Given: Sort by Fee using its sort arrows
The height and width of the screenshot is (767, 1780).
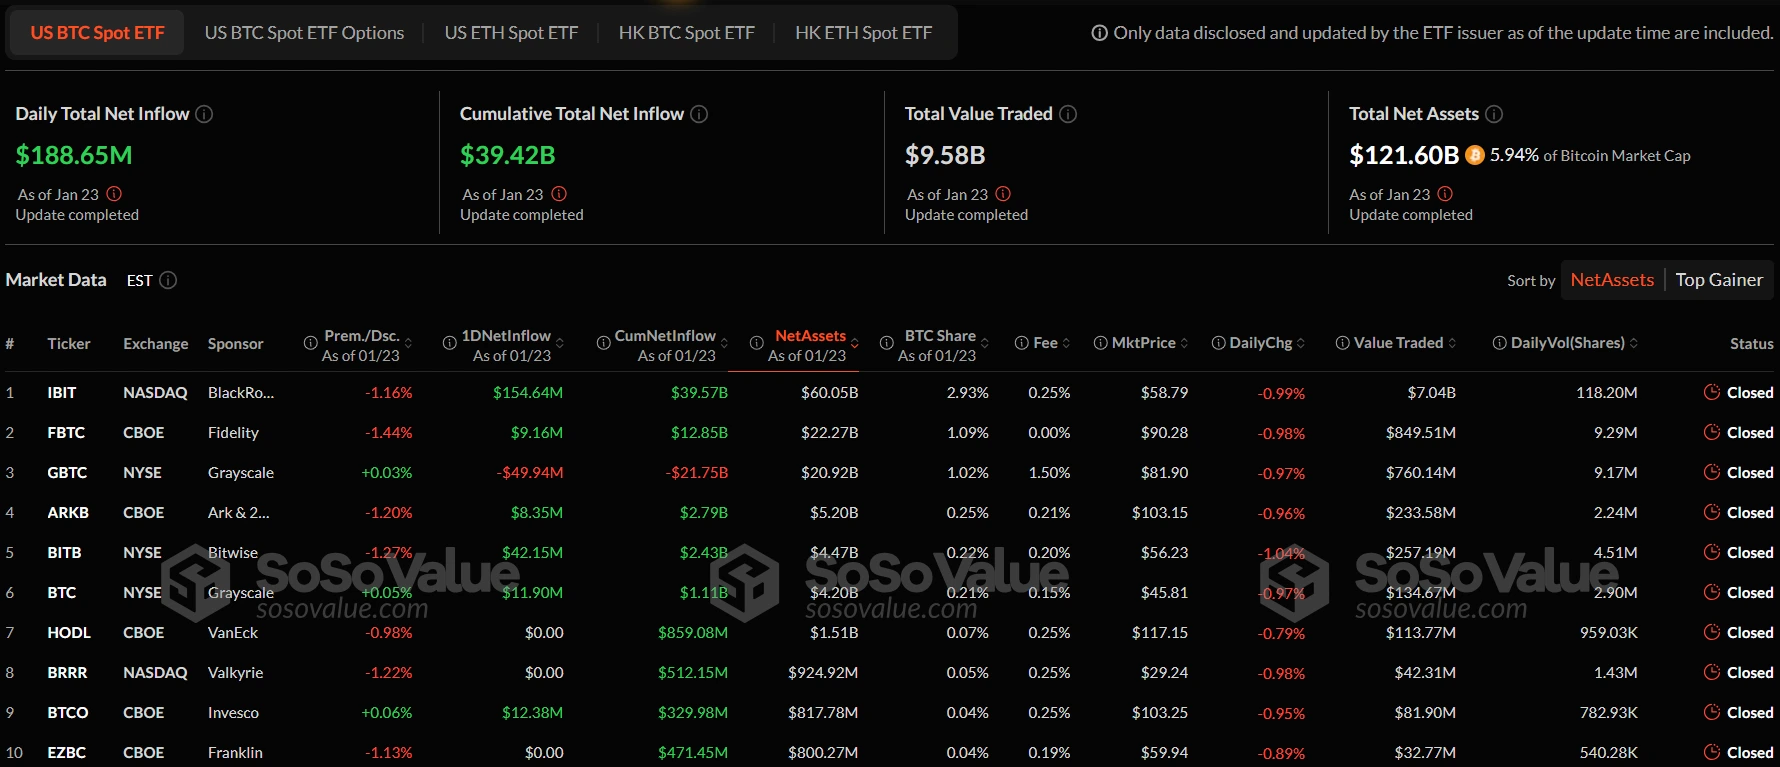Looking at the screenshot, I should (x=1066, y=343).
